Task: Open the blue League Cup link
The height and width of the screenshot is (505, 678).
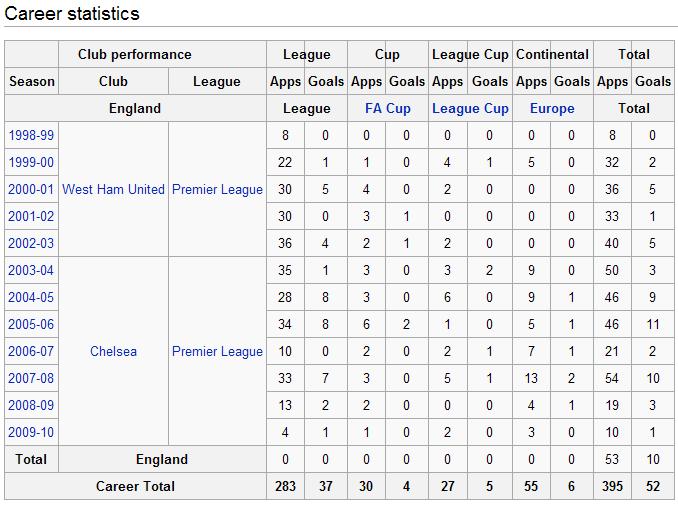Action: 470,108
